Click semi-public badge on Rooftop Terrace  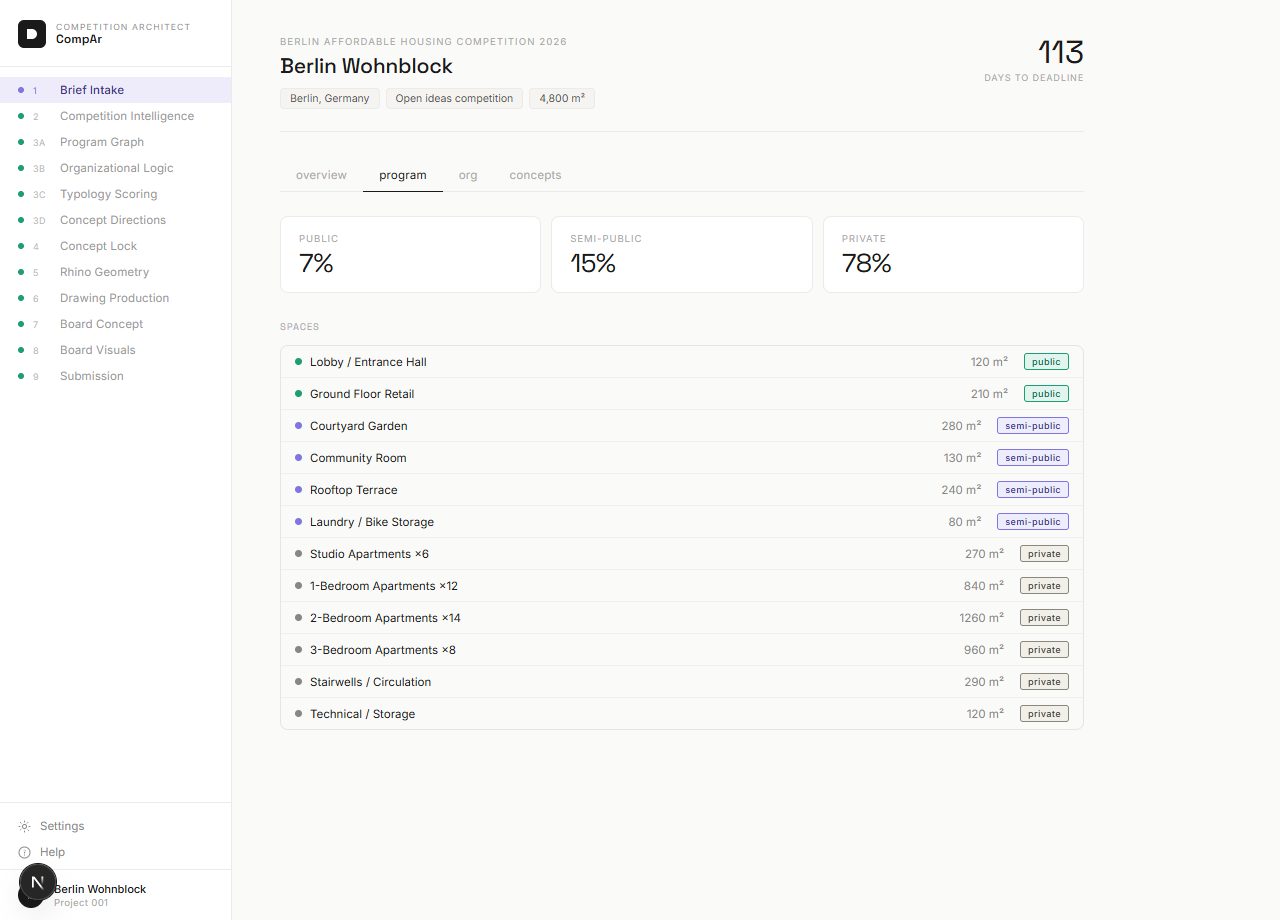[x=1033, y=490]
